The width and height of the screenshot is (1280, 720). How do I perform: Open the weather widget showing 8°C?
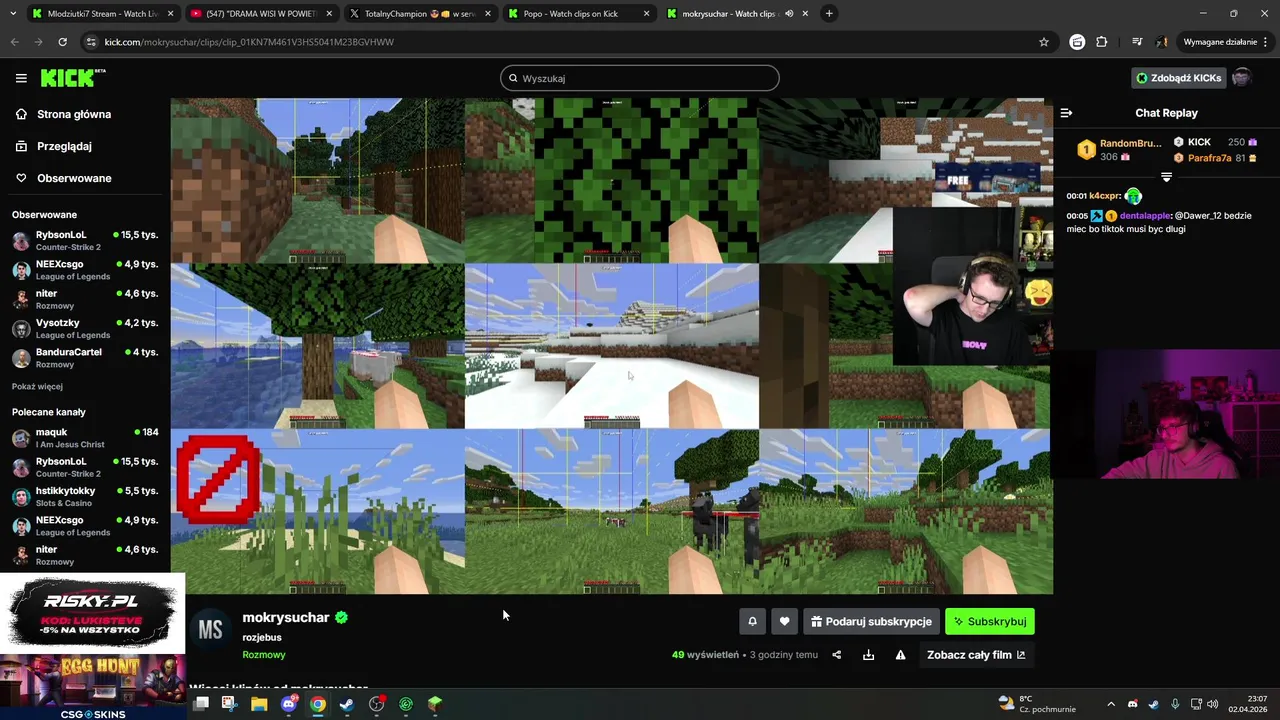tap(1037, 704)
